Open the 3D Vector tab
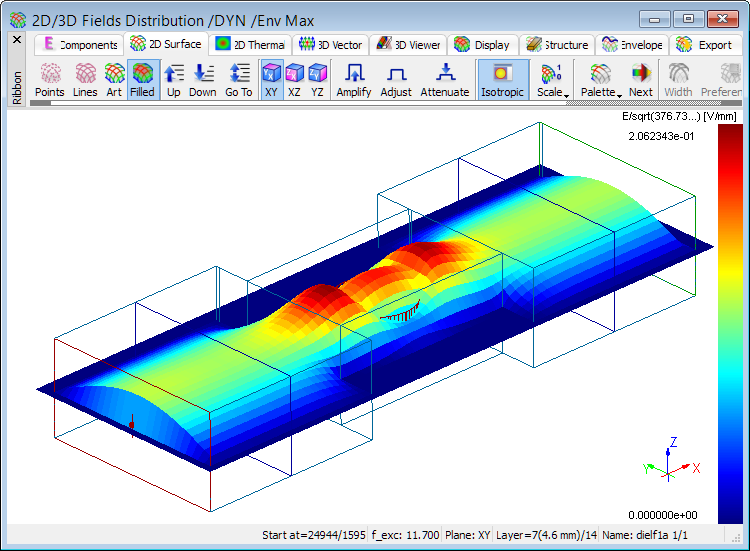750x551 pixels. (331, 45)
